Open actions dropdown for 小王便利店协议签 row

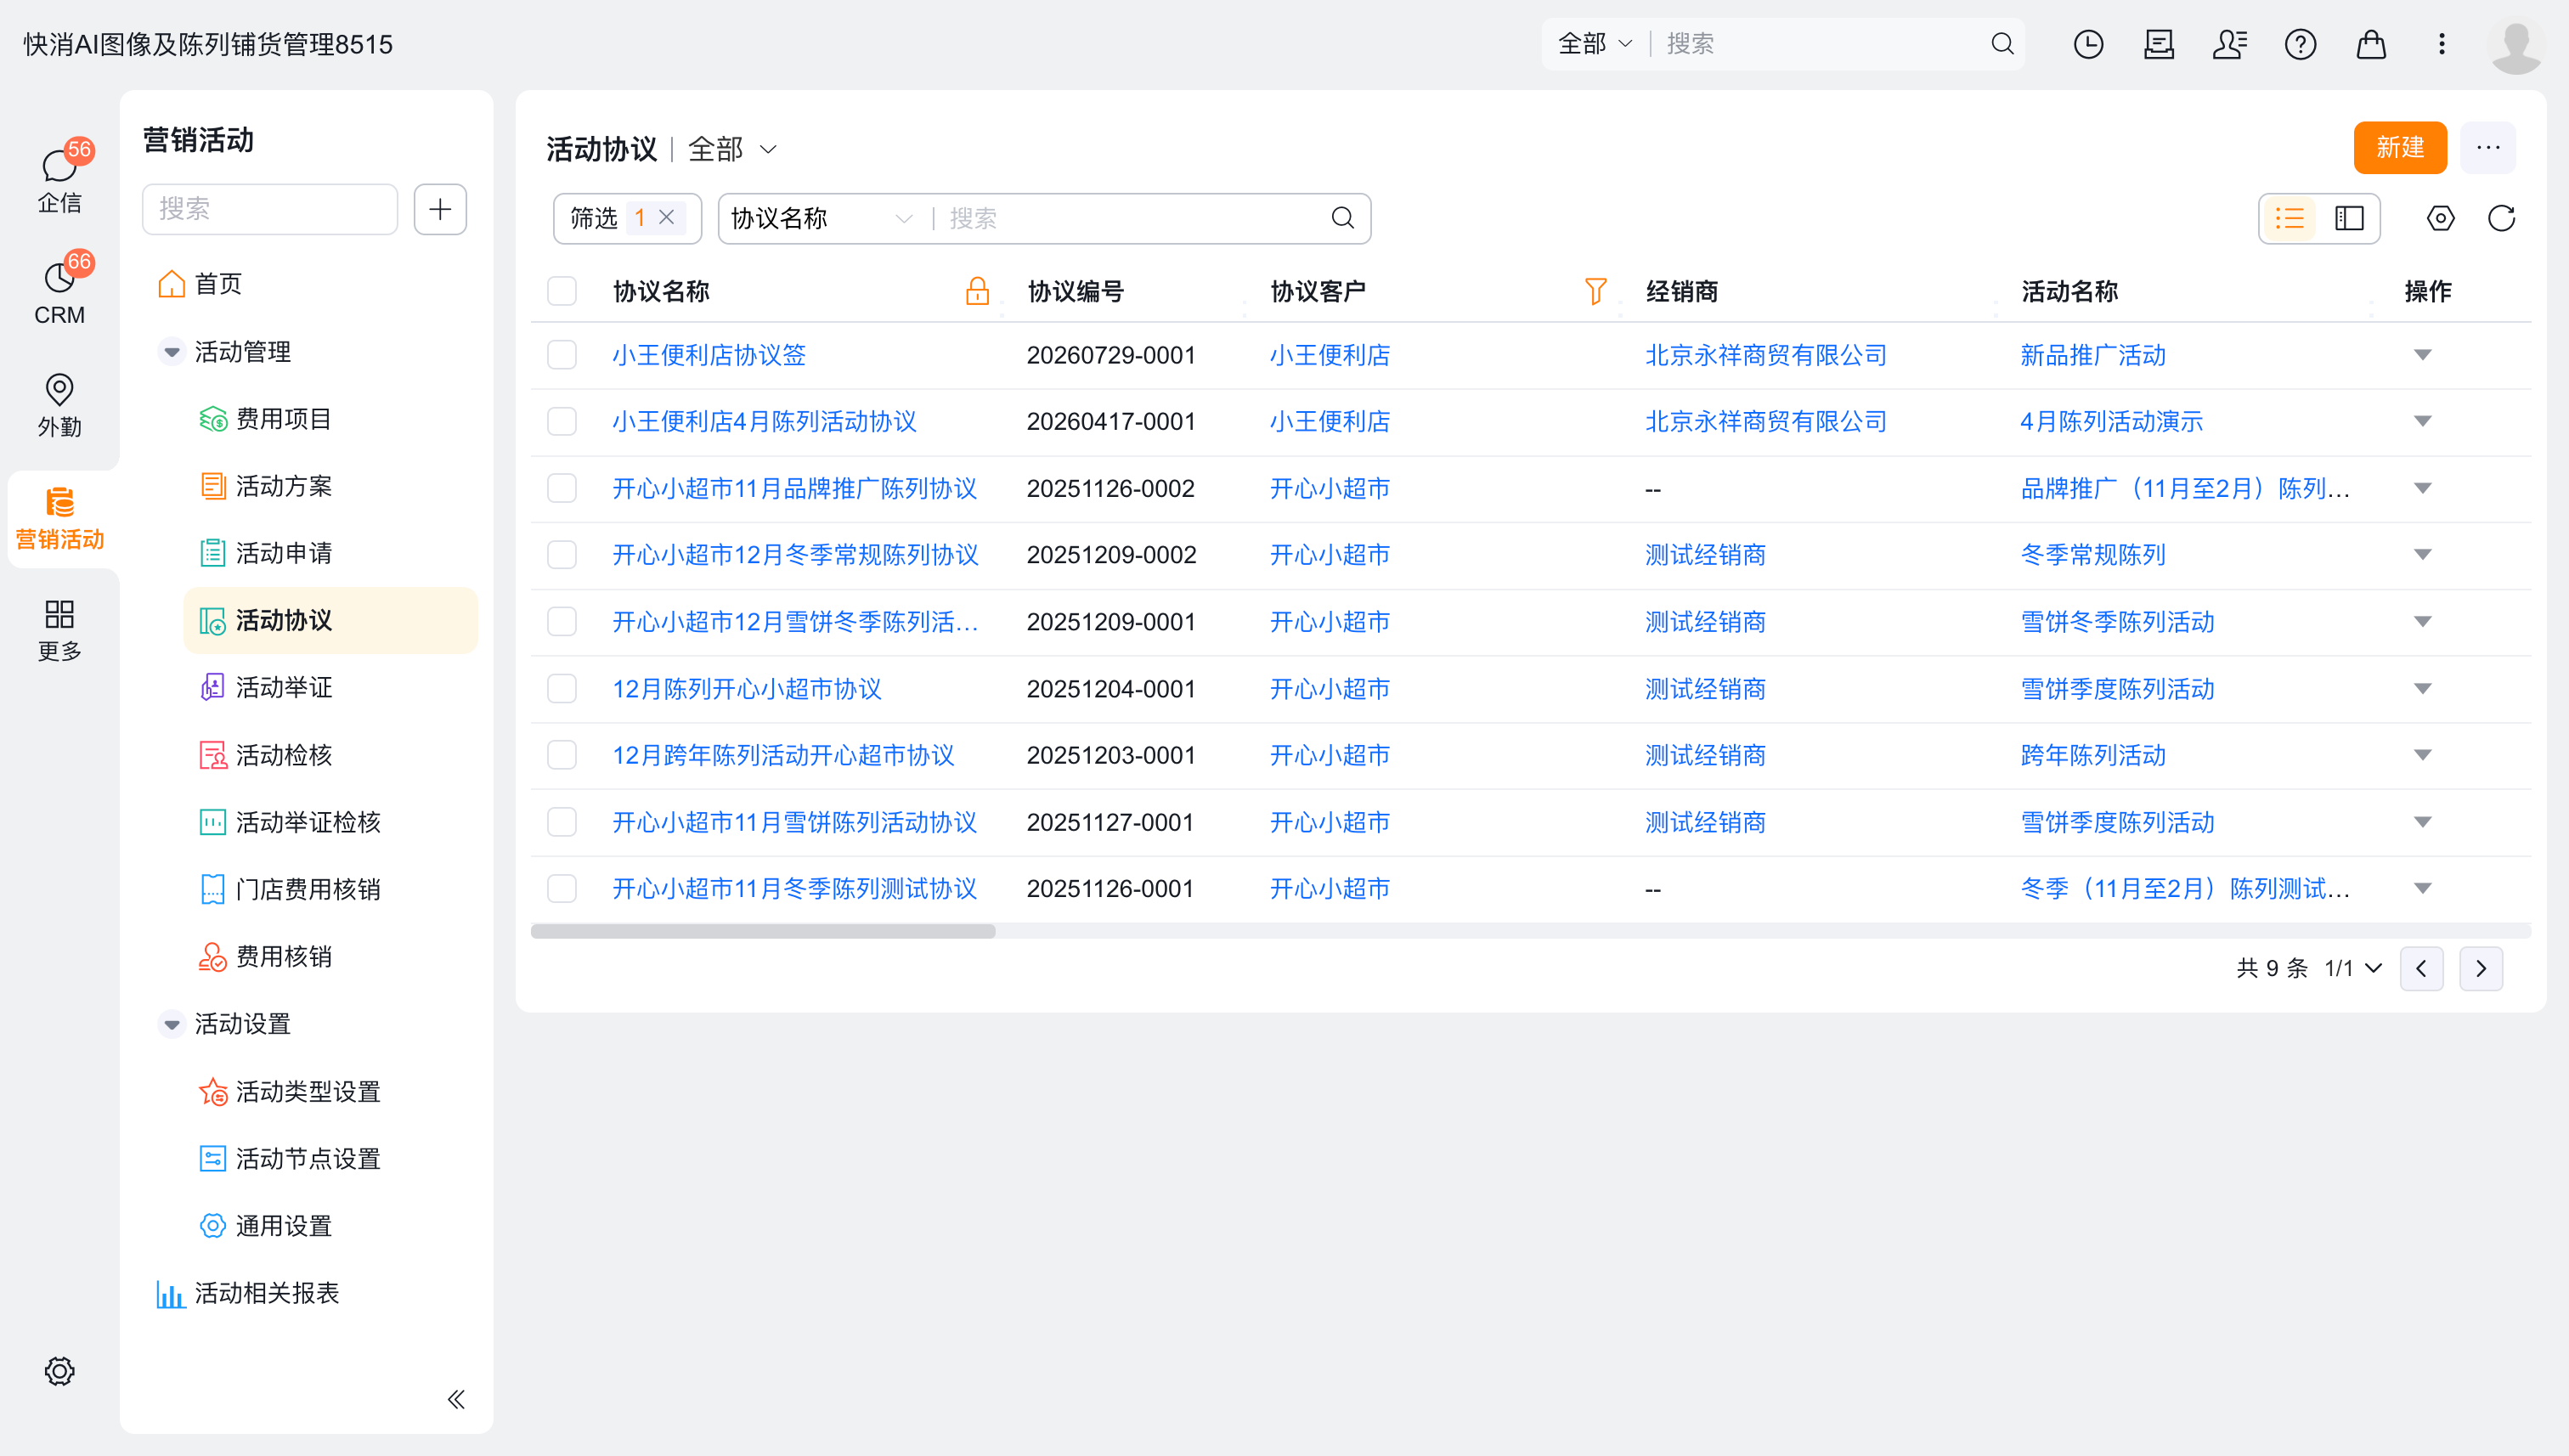[x=2422, y=355]
